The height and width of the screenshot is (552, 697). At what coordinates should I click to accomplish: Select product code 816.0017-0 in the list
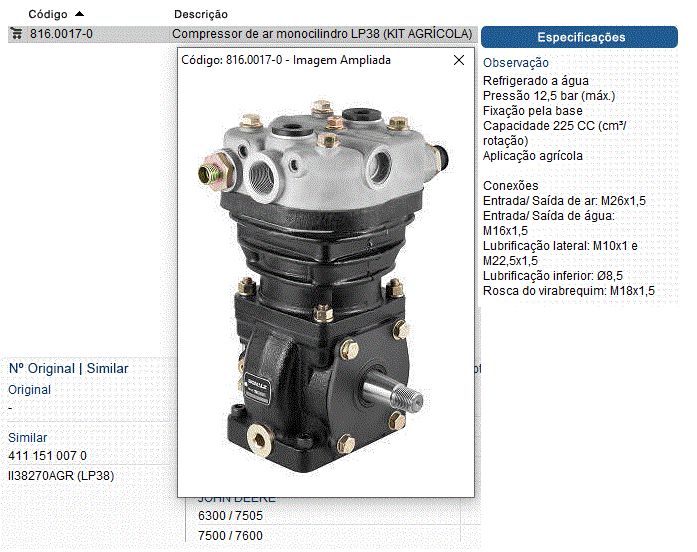click(x=61, y=33)
